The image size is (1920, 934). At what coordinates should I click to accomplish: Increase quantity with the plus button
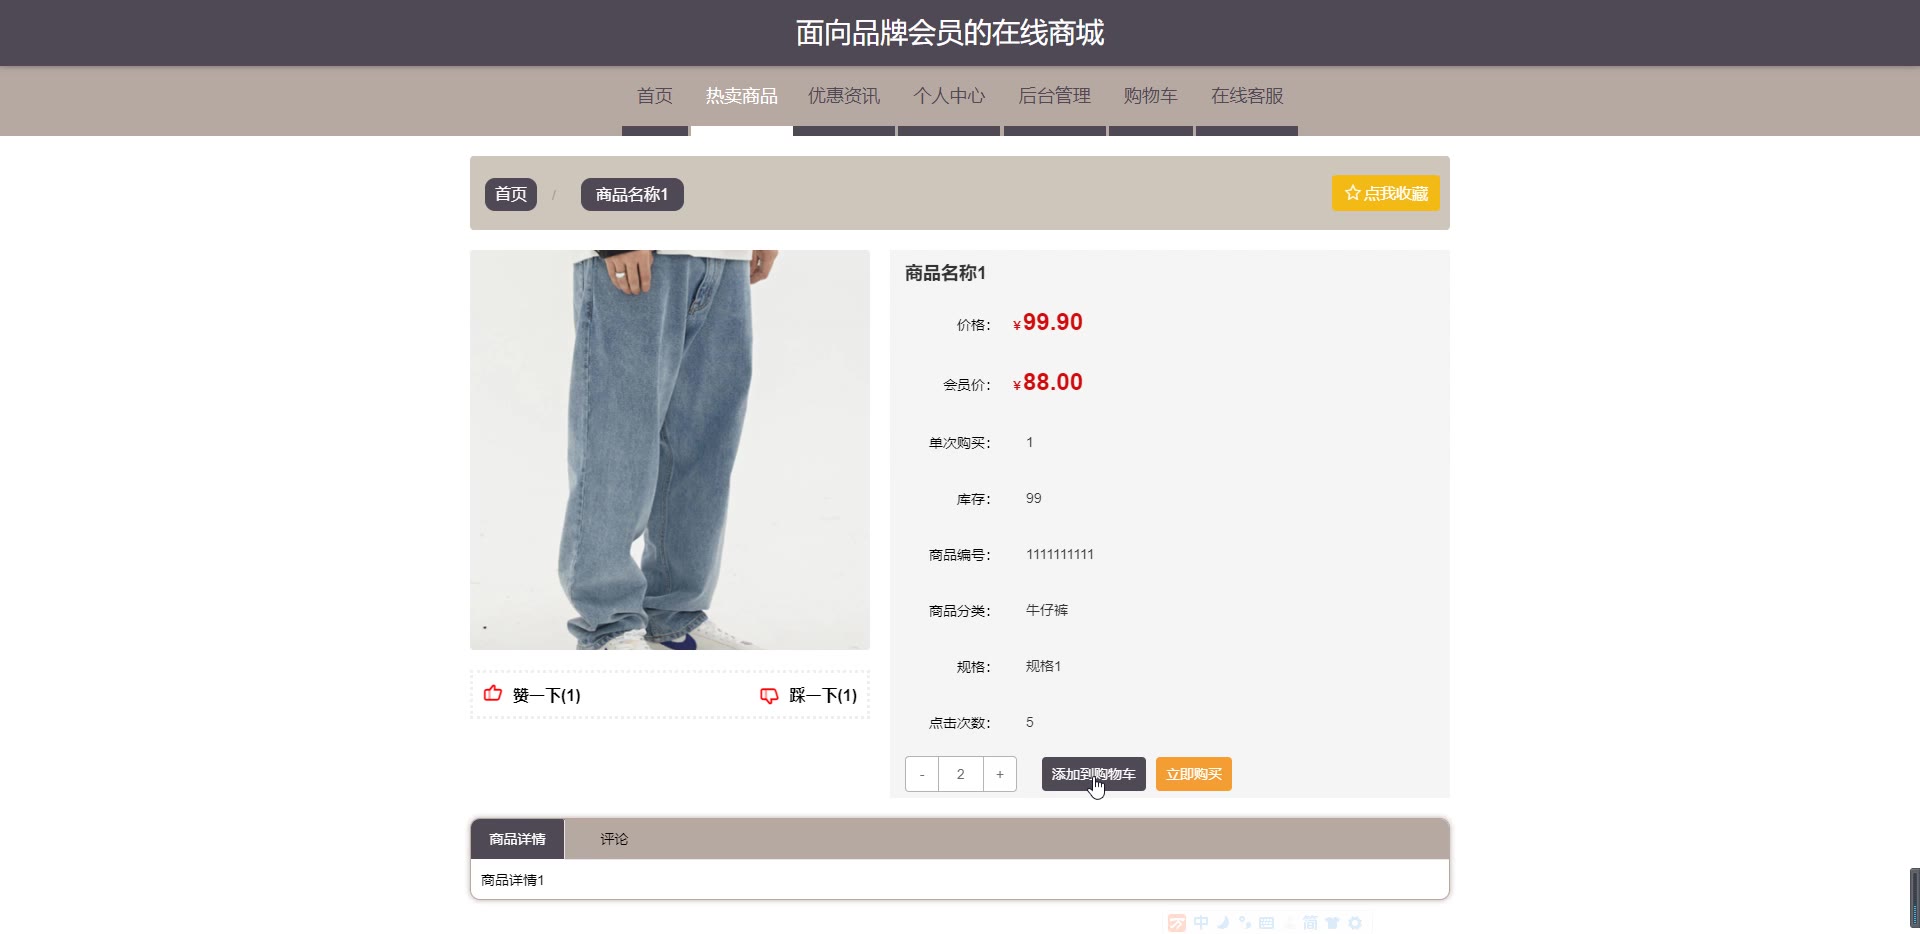click(x=1000, y=774)
